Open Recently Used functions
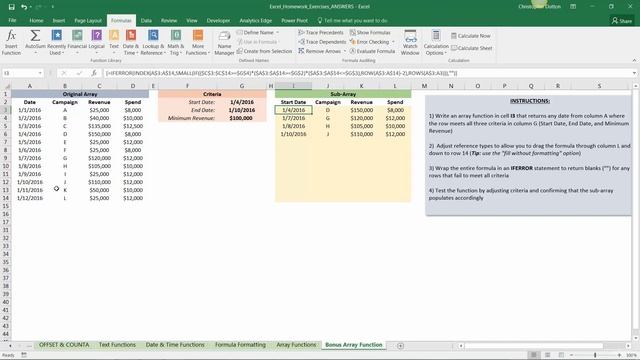The height and width of the screenshot is (360, 640). click(x=56, y=42)
